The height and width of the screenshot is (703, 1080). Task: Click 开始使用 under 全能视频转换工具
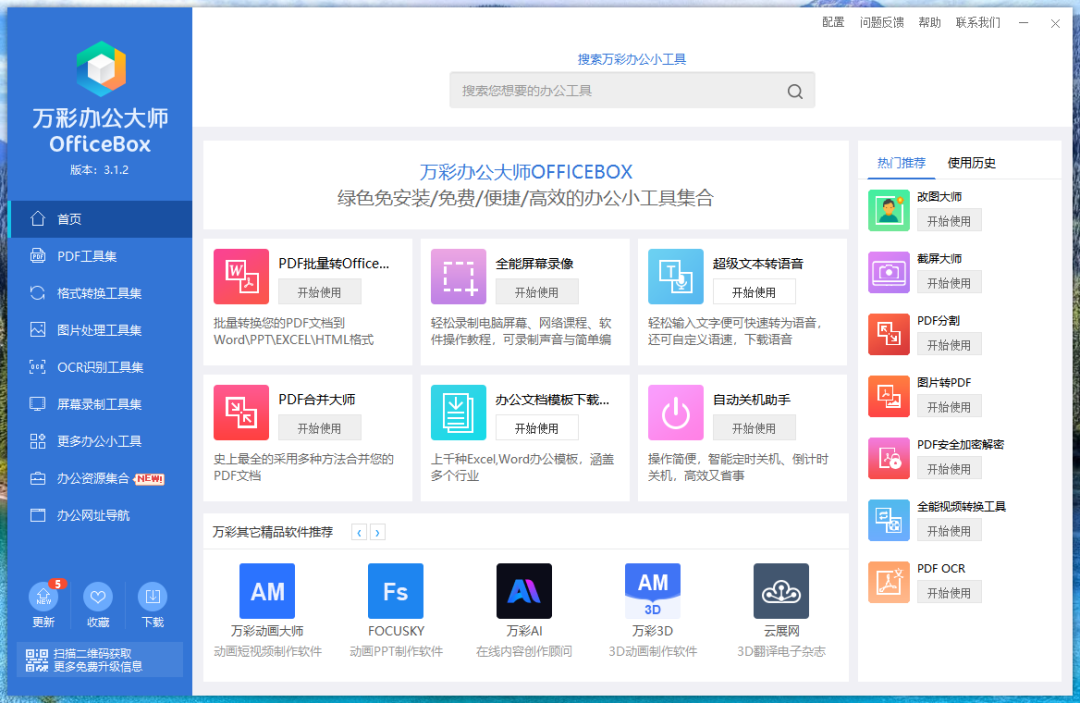click(949, 529)
